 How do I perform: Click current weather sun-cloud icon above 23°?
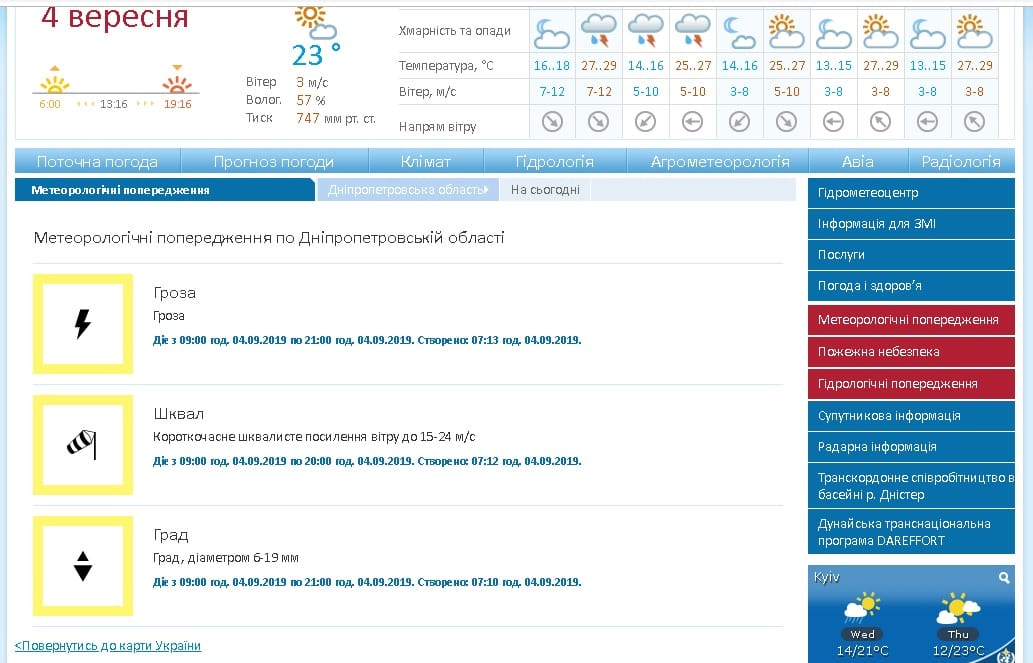tap(315, 22)
